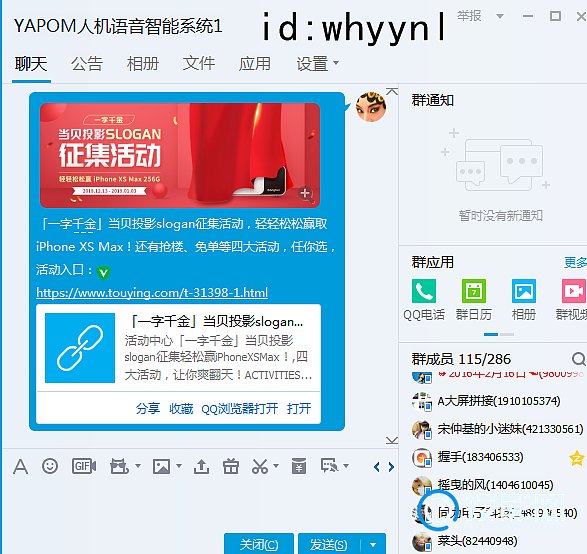Screen dimensions: 587x554
Task: Expand the screenshot scissors dropdown arrow
Action: pyautogui.click(x=276, y=466)
